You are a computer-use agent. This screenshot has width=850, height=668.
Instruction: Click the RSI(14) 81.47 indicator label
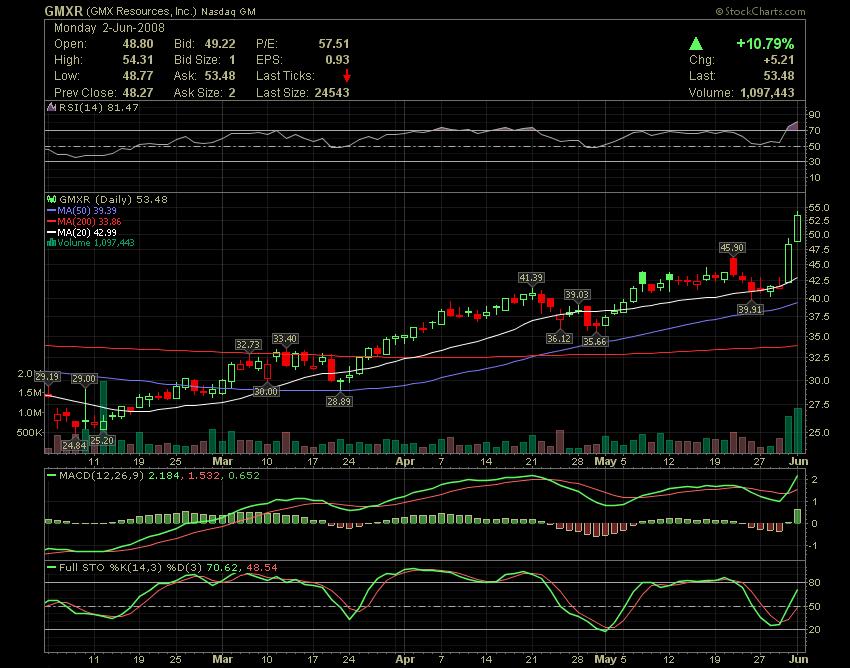coord(99,107)
